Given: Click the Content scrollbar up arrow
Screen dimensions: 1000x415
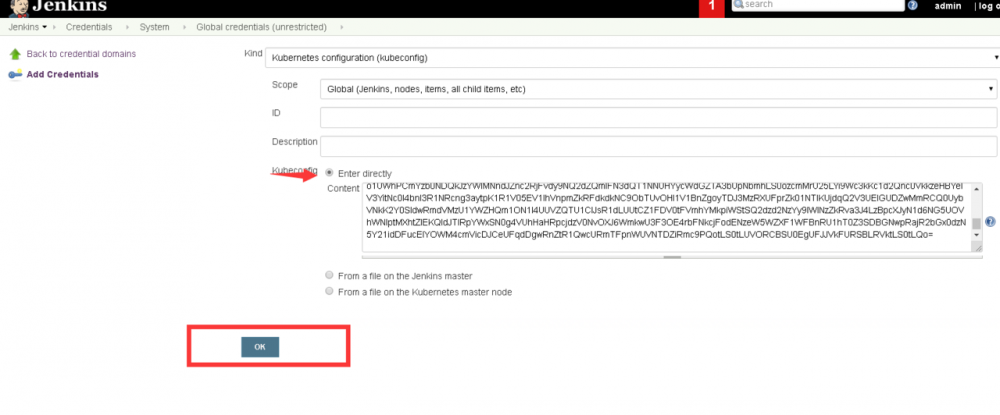Looking at the screenshot, I should coord(976,187).
